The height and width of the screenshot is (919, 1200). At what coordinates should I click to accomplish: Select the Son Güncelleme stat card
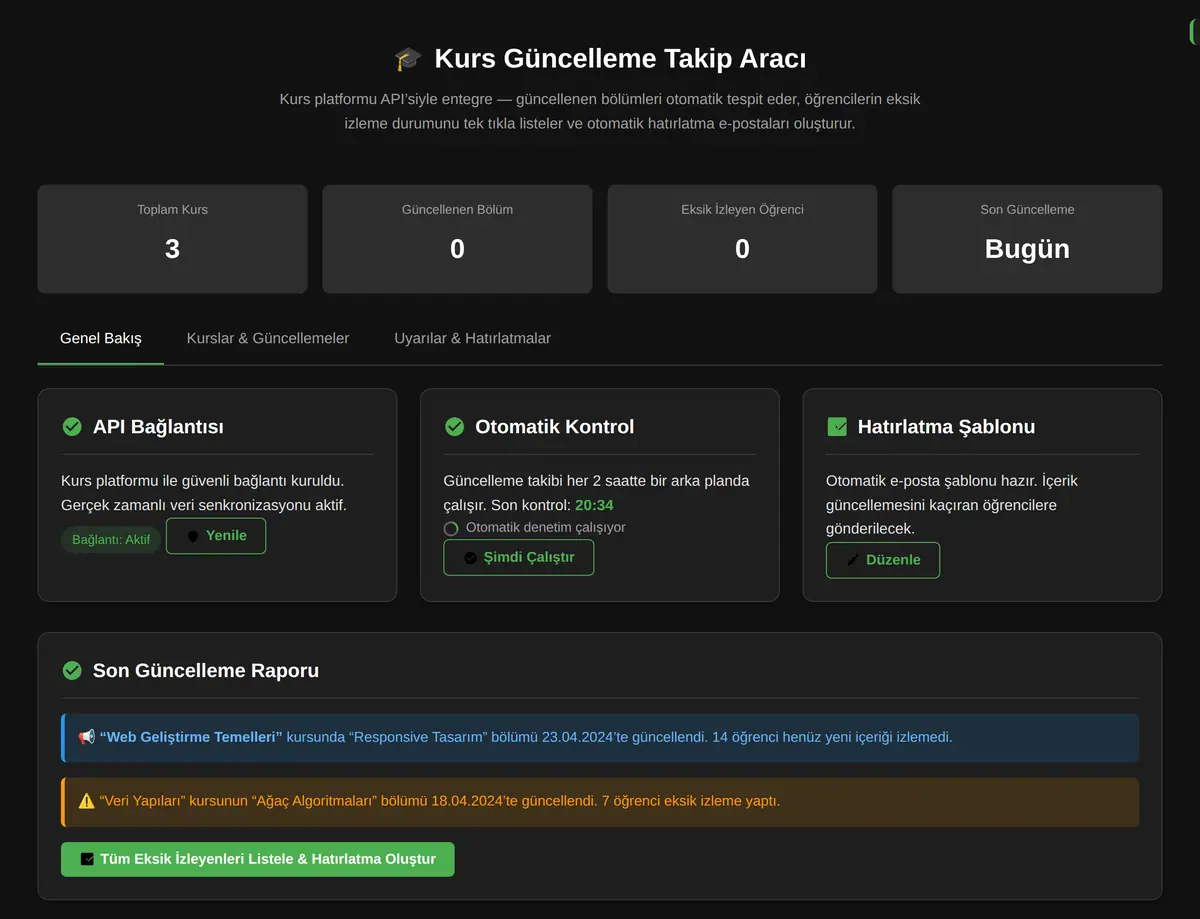(x=1027, y=239)
